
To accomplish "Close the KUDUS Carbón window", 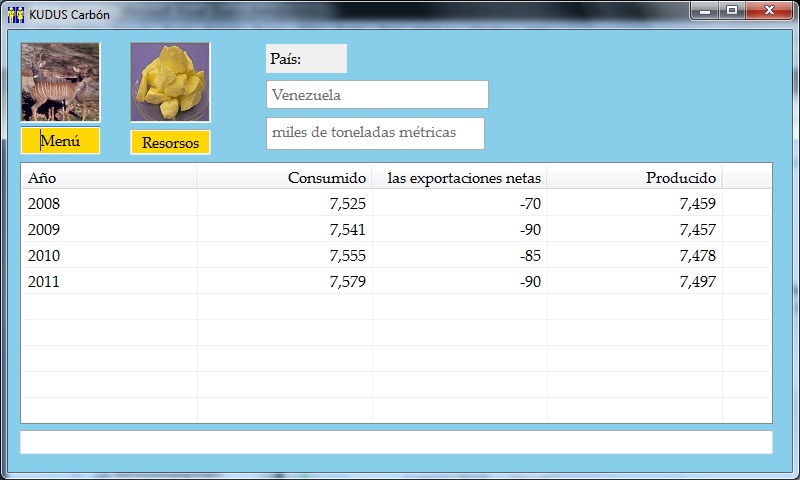I will click(x=769, y=11).
